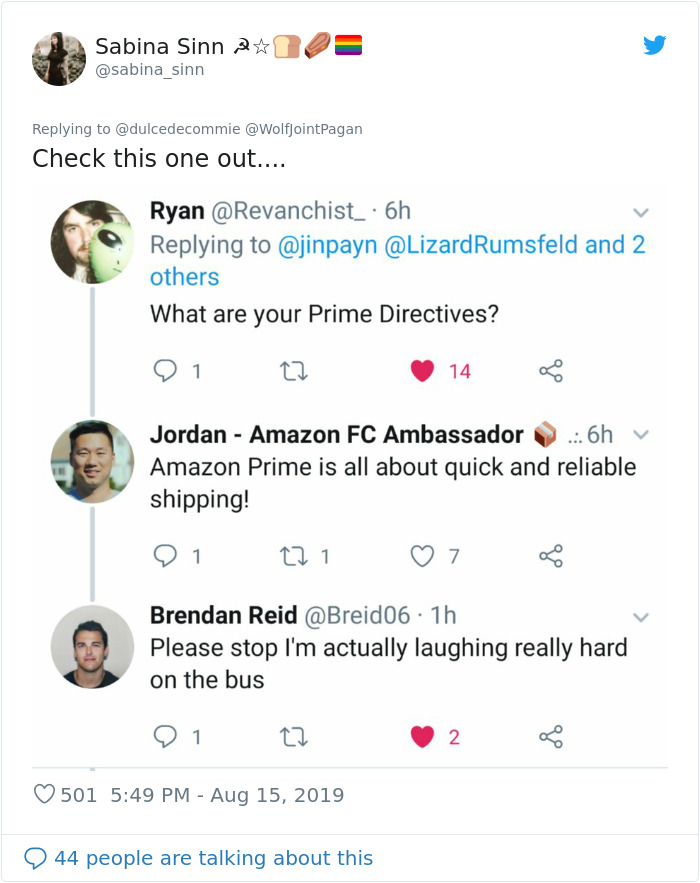Image resolution: width=700 pixels, height=883 pixels.
Task: Click the retweet icon on Jordan's tweet
Action: tap(293, 555)
